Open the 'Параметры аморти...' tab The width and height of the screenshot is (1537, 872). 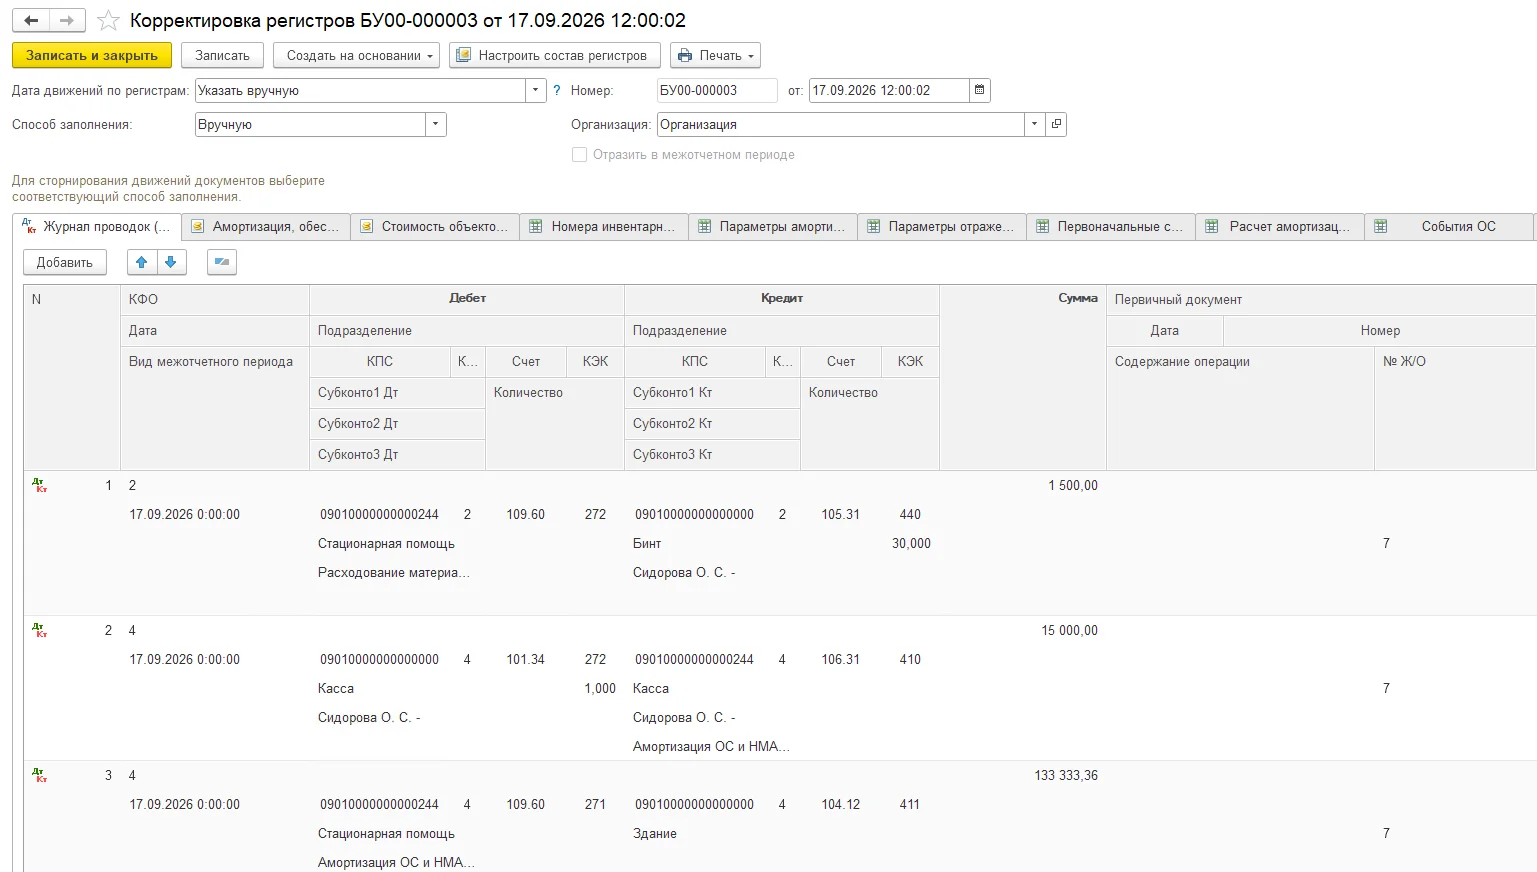click(773, 227)
